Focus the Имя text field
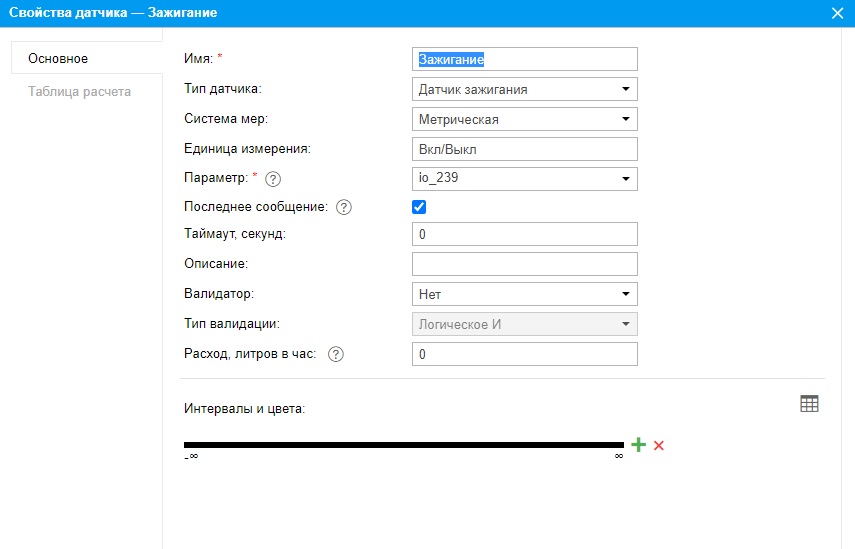This screenshot has width=855, height=549. [525, 60]
